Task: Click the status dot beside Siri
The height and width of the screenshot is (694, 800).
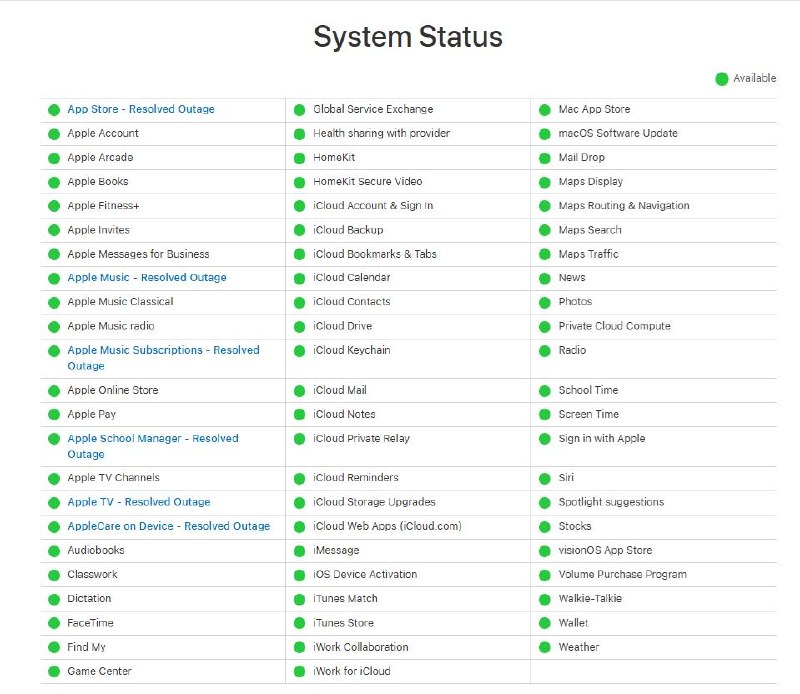Action: click(x=545, y=479)
